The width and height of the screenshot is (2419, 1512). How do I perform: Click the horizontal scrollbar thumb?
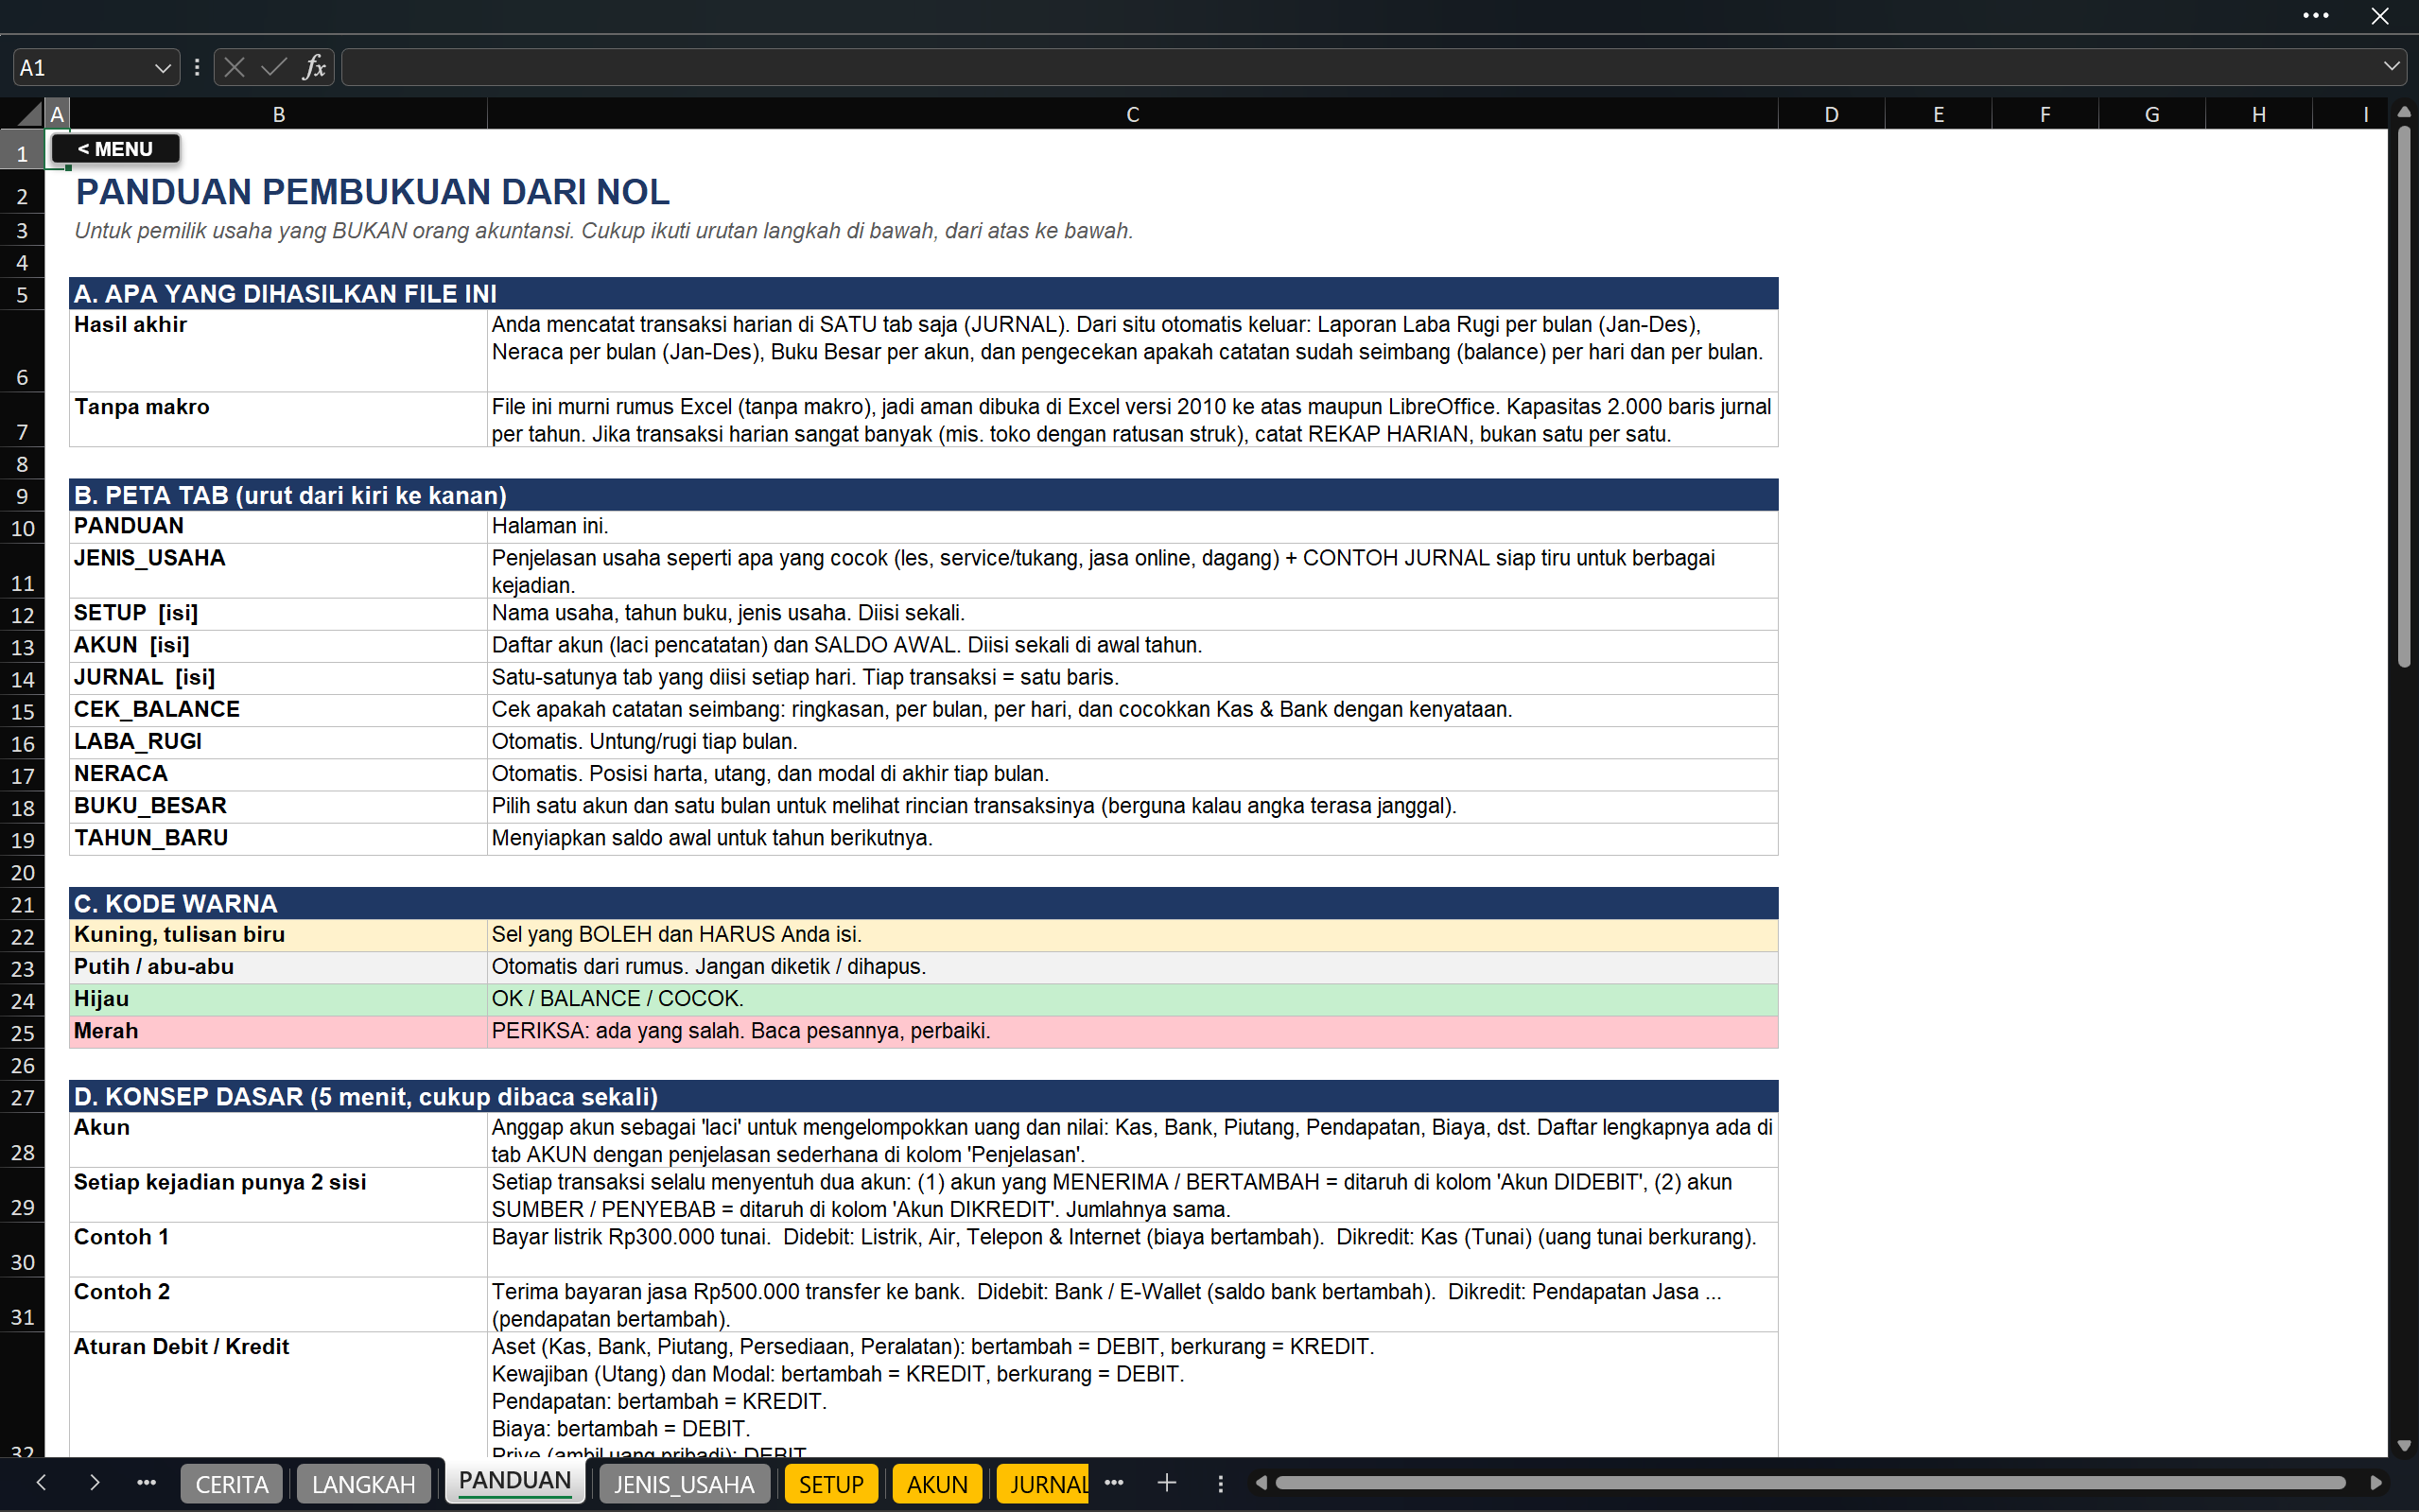click(x=1810, y=1483)
